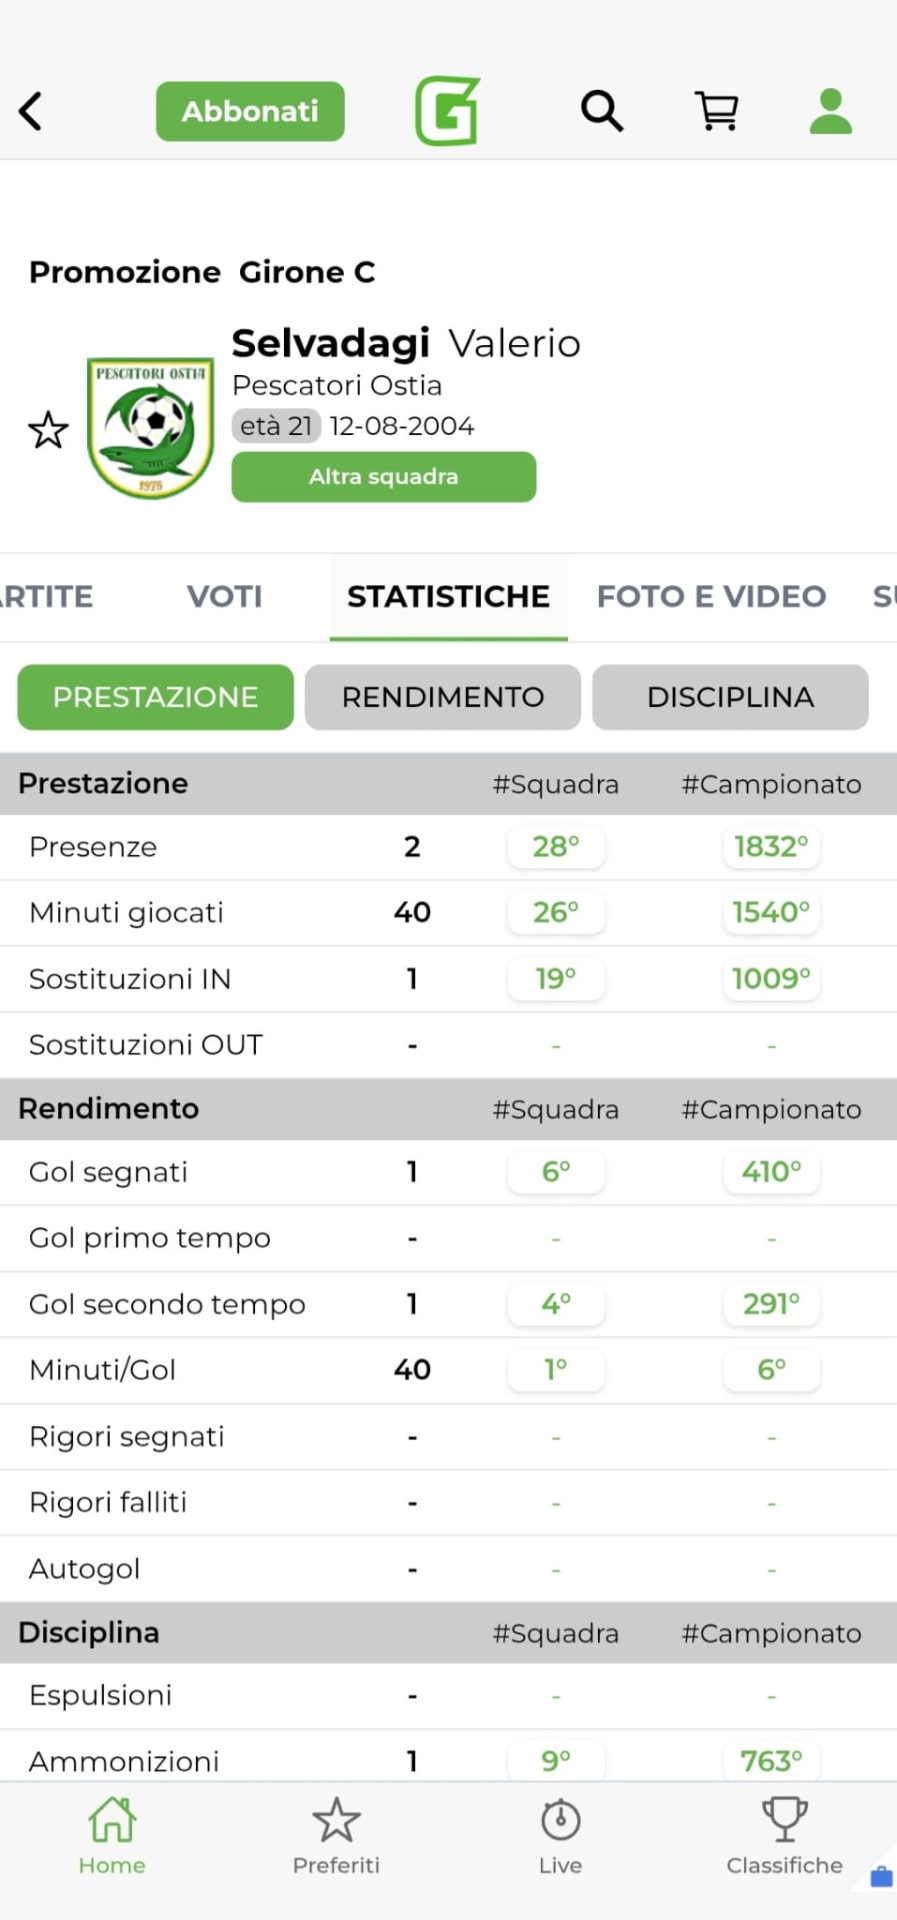Select the PRESTAZIONE filter
897x1920 pixels.
(155, 697)
